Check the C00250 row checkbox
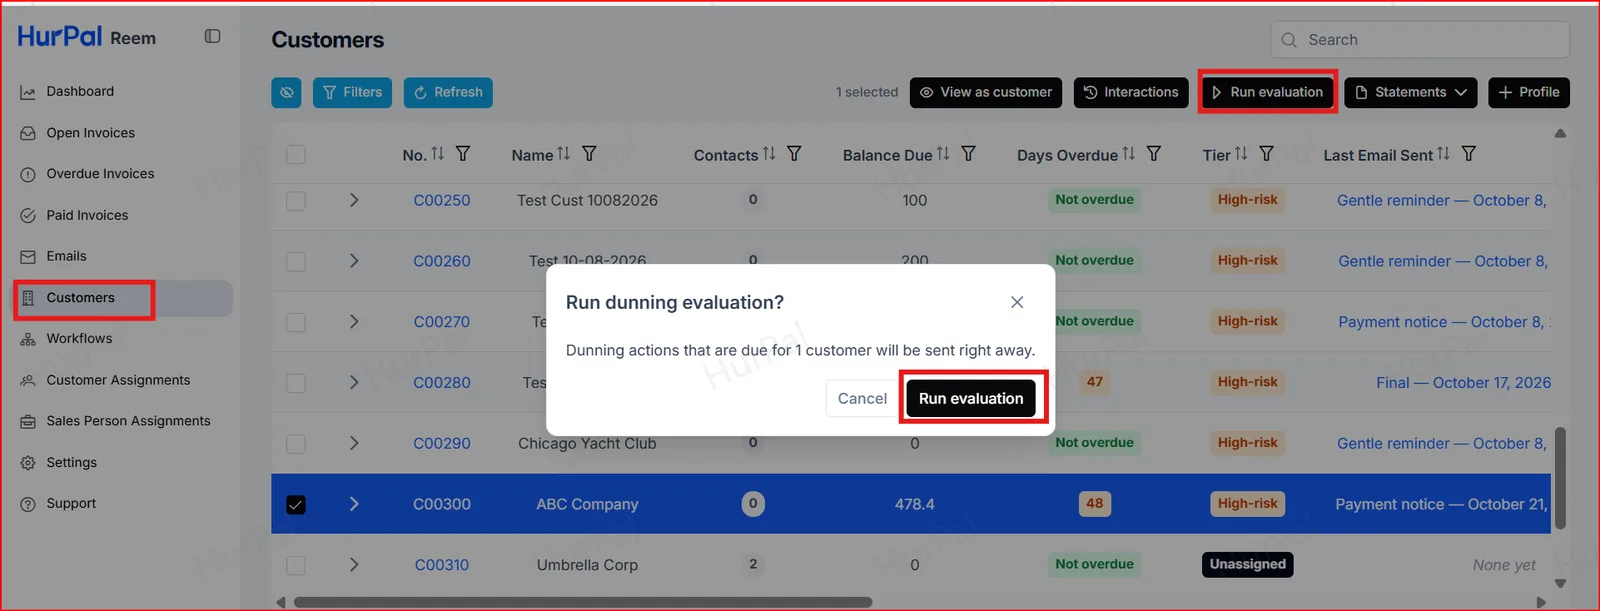The height and width of the screenshot is (611, 1600). 296,200
